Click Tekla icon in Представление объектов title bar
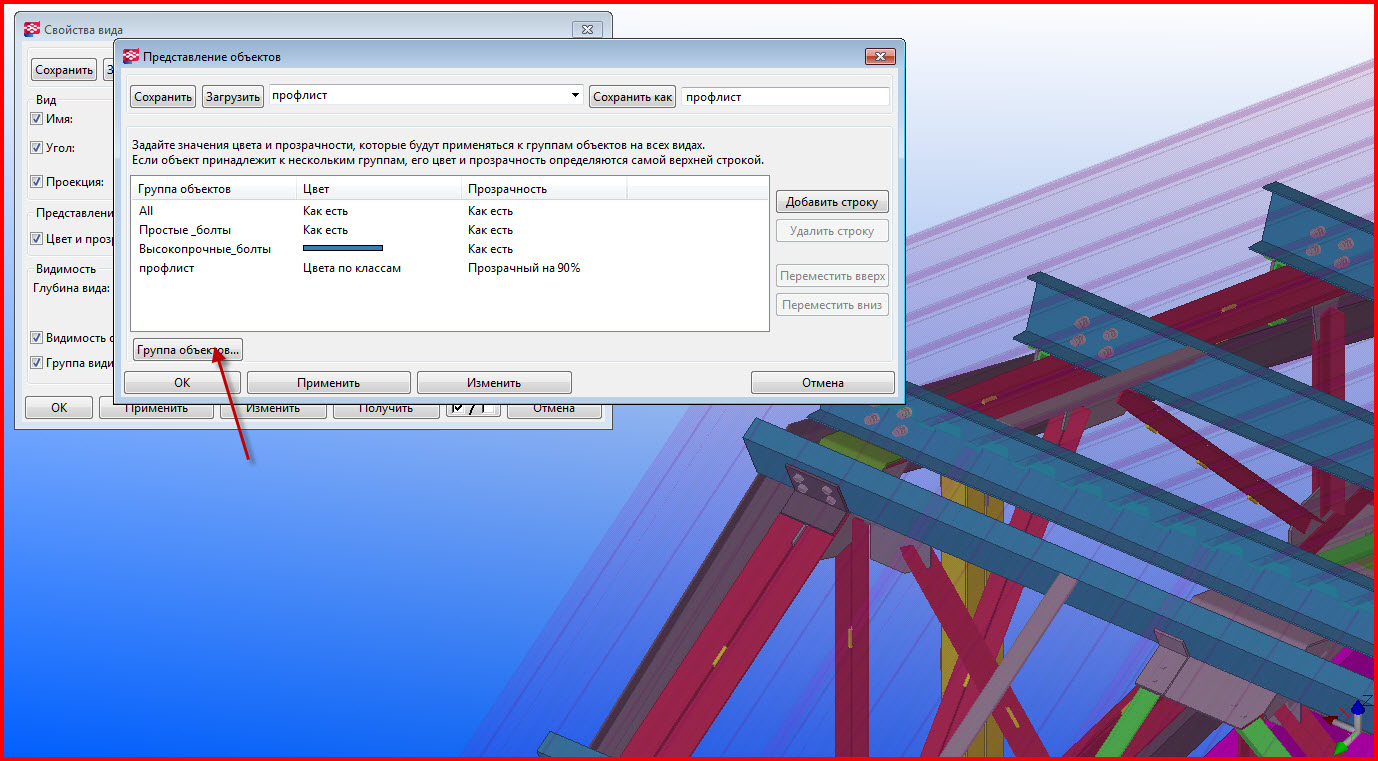The width and height of the screenshot is (1378, 761). pyautogui.click(x=131, y=57)
